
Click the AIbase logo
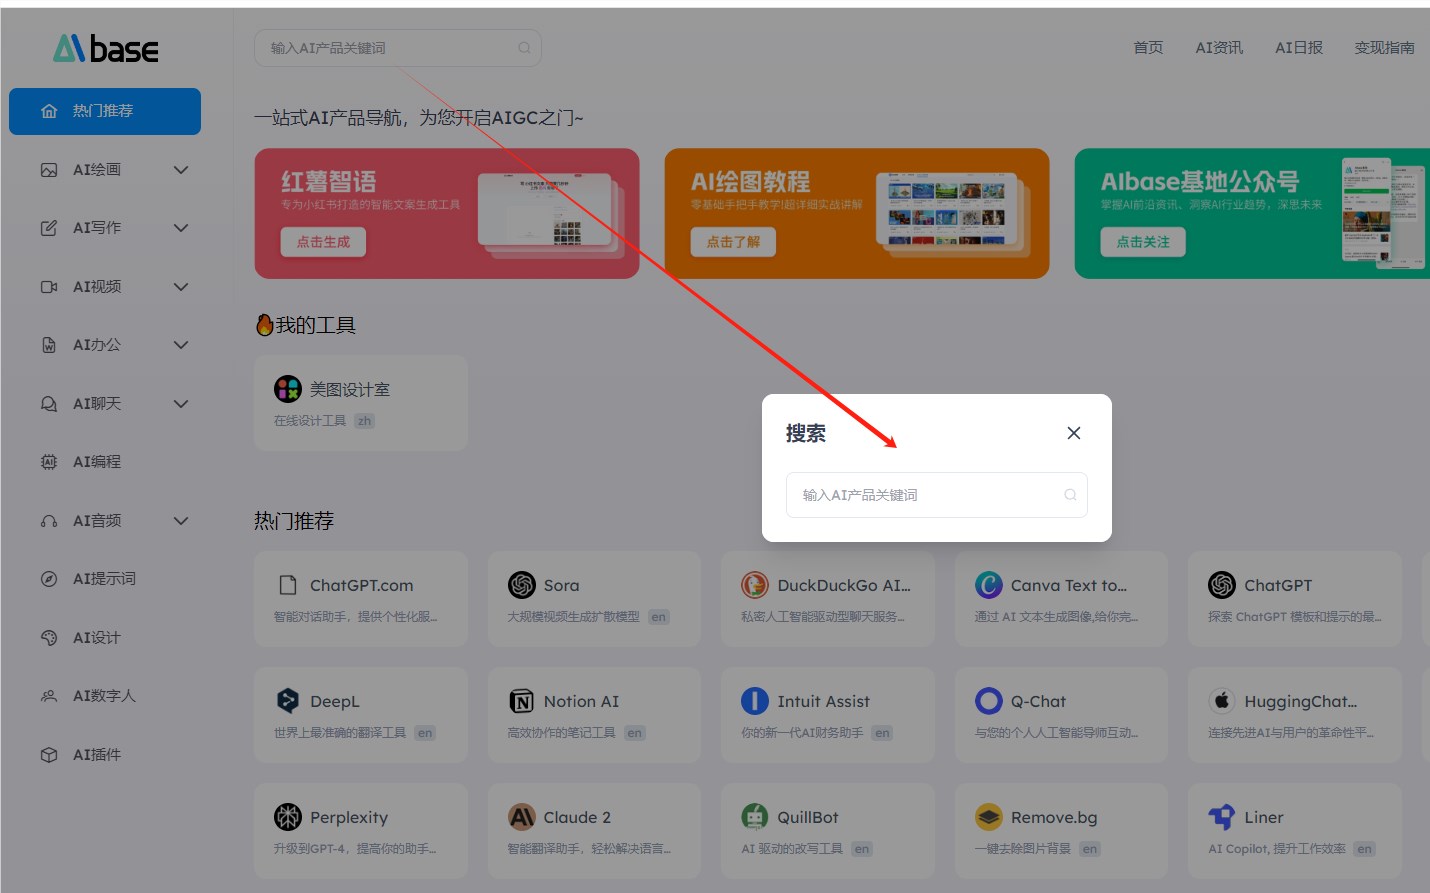[x=106, y=48]
